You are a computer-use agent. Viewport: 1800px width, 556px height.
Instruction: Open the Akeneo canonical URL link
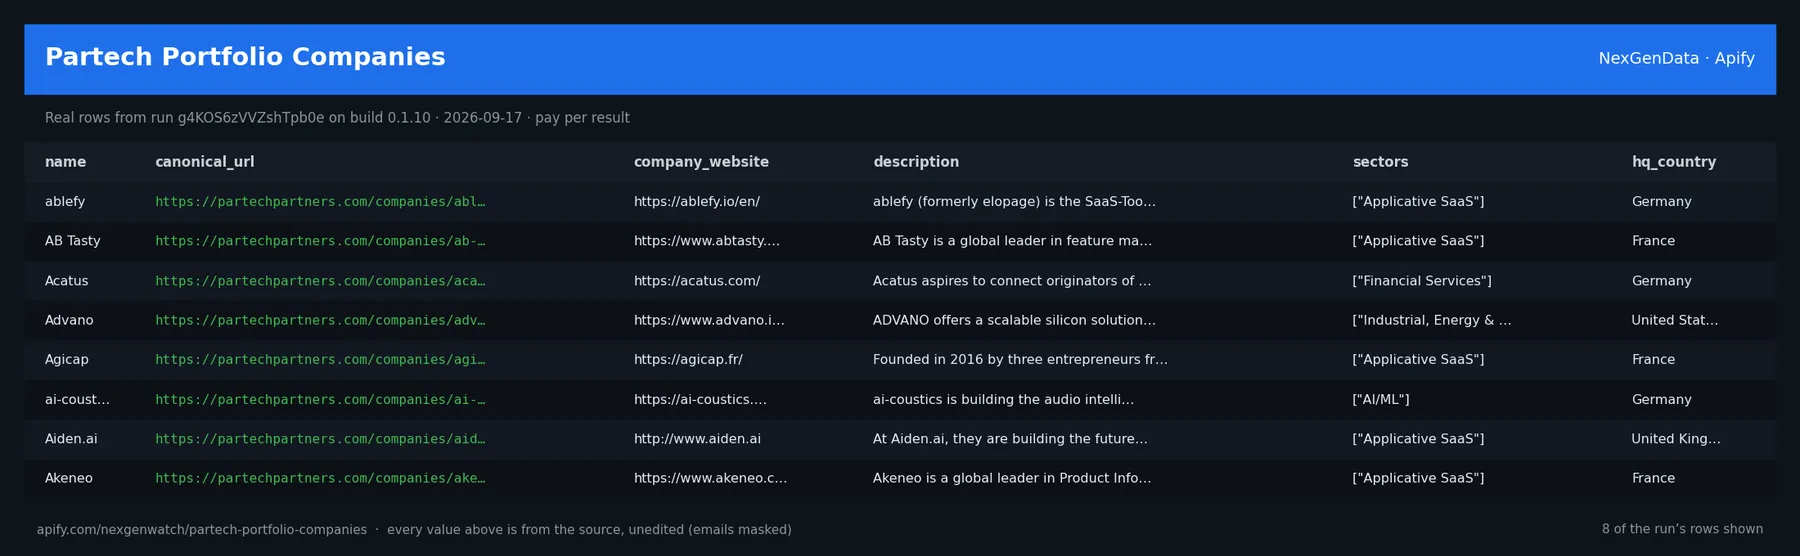320,478
